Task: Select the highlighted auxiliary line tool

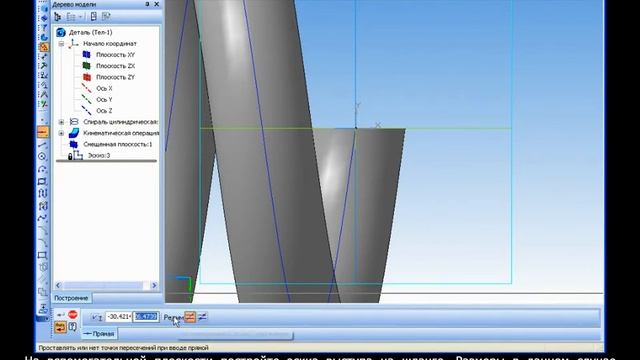Action: coord(42,132)
